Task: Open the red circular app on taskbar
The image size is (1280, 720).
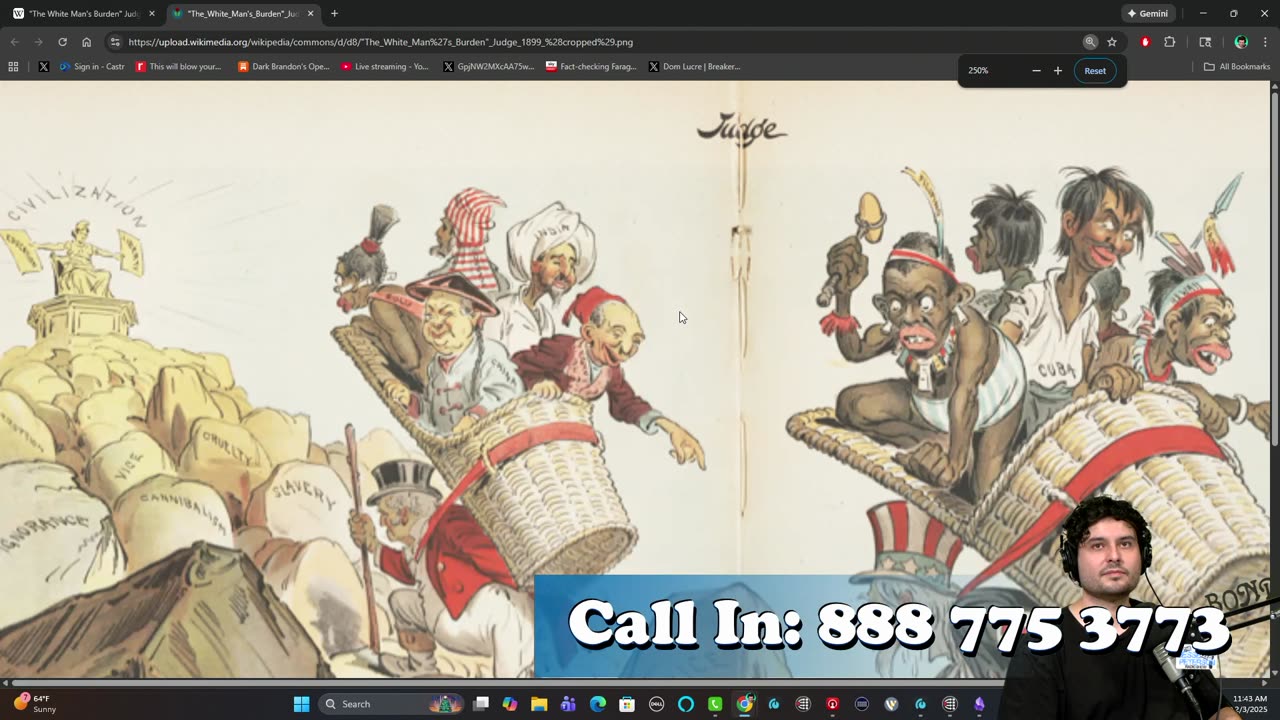Action: click(832, 704)
